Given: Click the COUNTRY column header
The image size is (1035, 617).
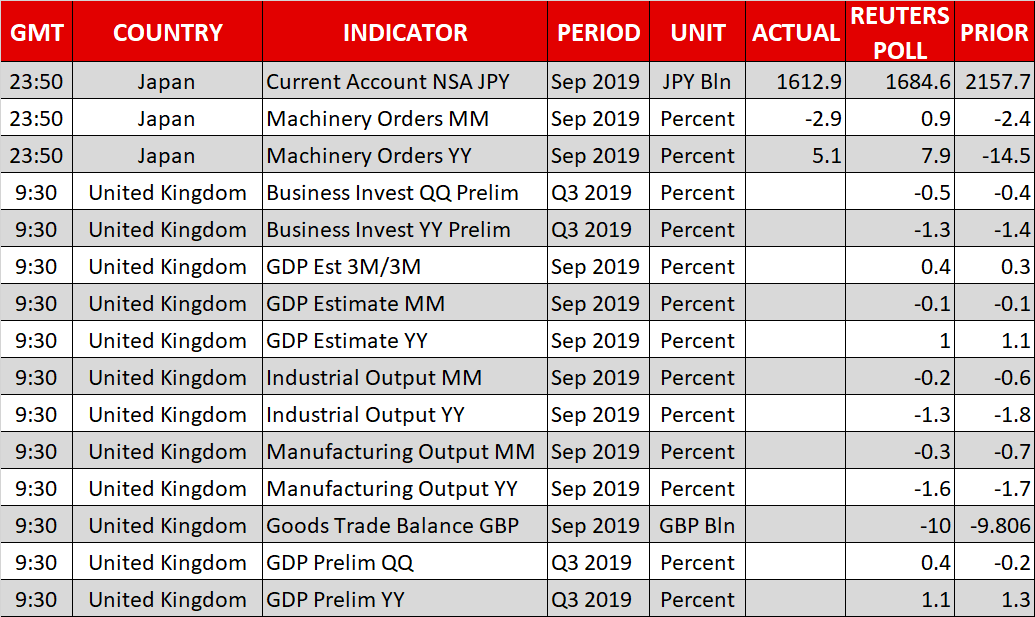Looking at the screenshot, I should [x=168, y=32].
